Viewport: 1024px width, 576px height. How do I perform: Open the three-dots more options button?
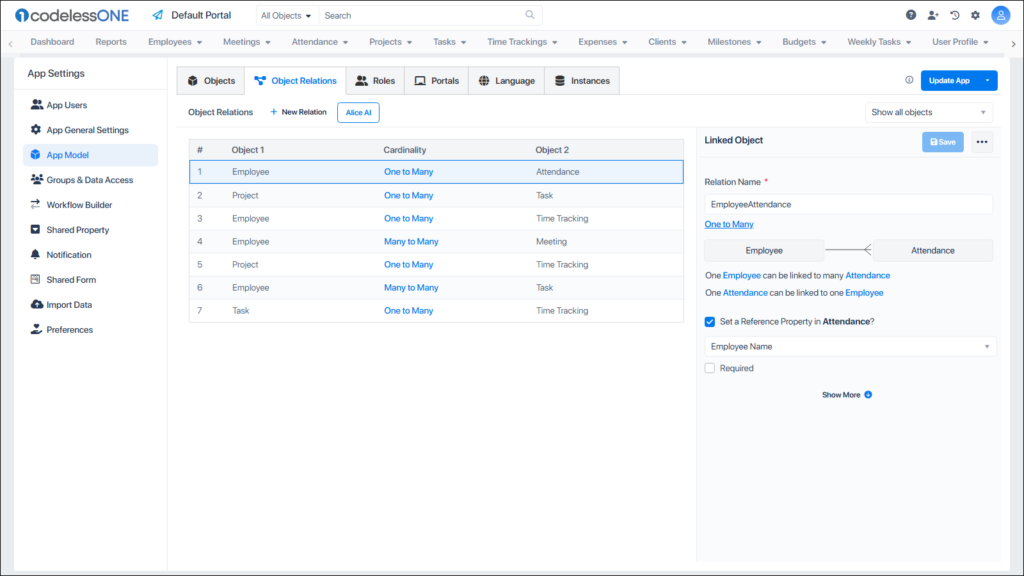982,142
